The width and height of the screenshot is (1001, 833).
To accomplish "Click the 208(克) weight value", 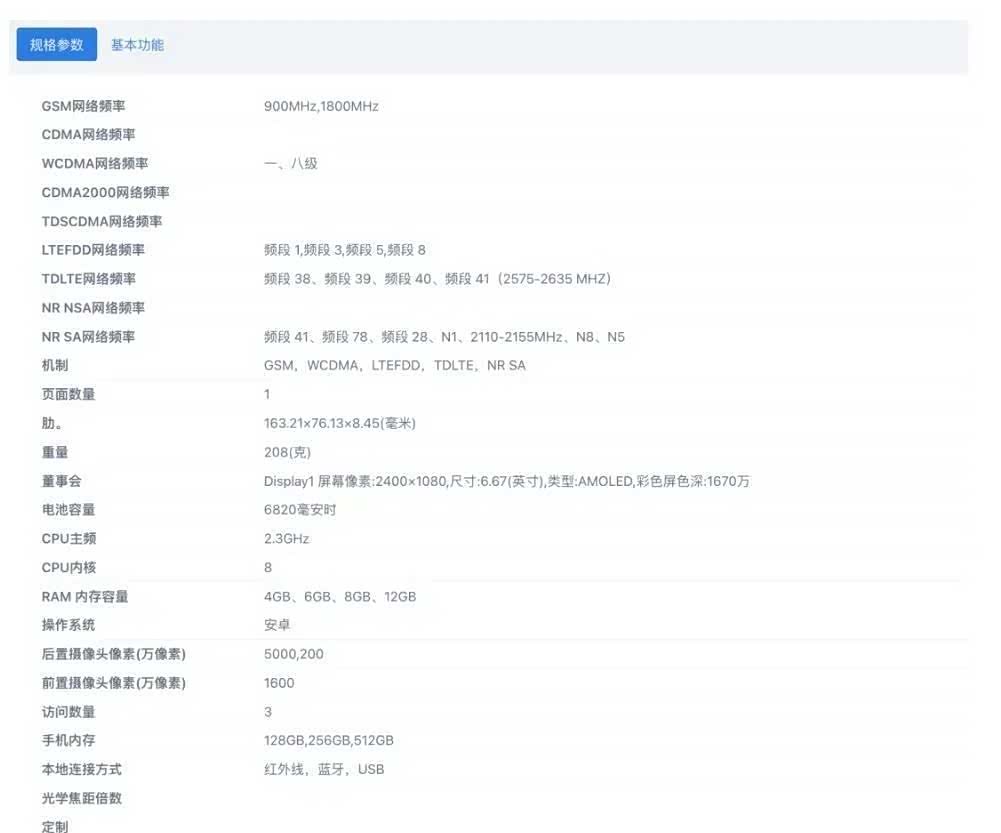I will pyautogui.click(x=287, y=452).
